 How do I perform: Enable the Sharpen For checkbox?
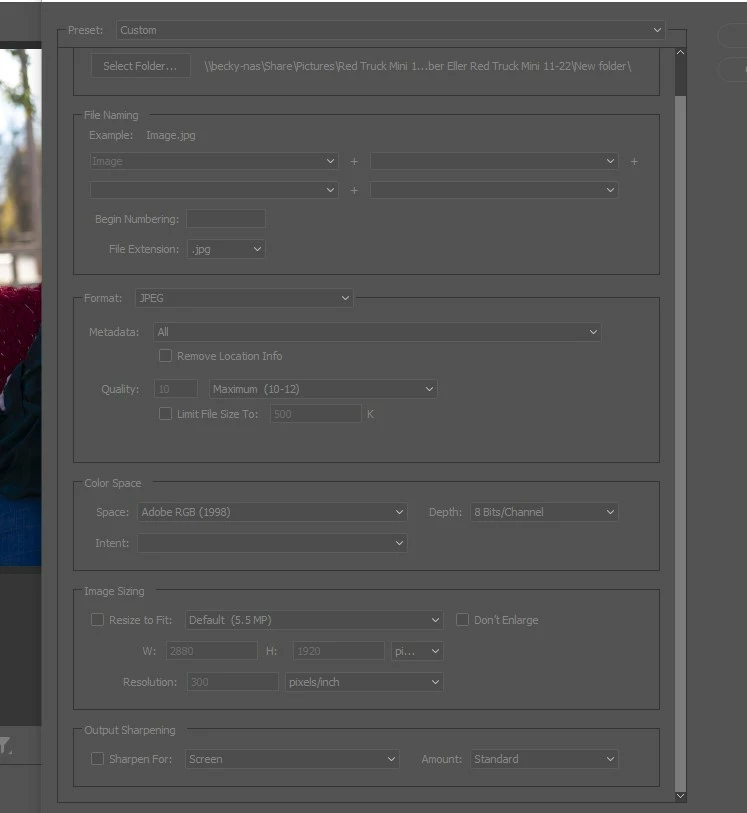tap(97, 759)
